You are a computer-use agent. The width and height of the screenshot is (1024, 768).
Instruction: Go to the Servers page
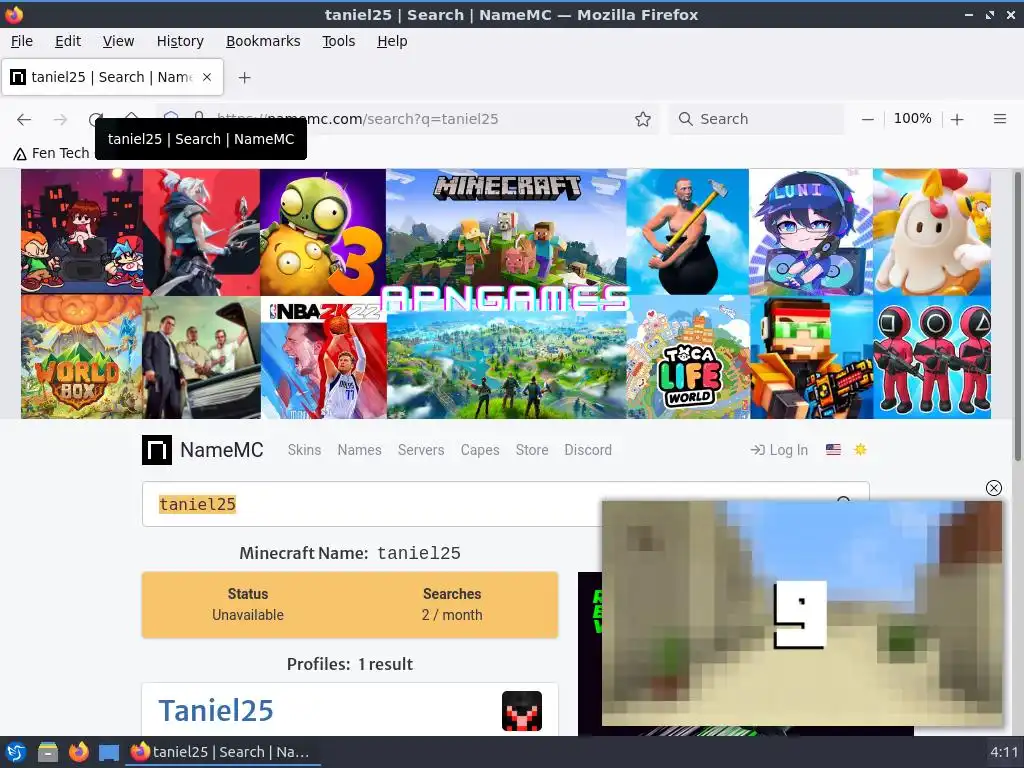(421, 450)
